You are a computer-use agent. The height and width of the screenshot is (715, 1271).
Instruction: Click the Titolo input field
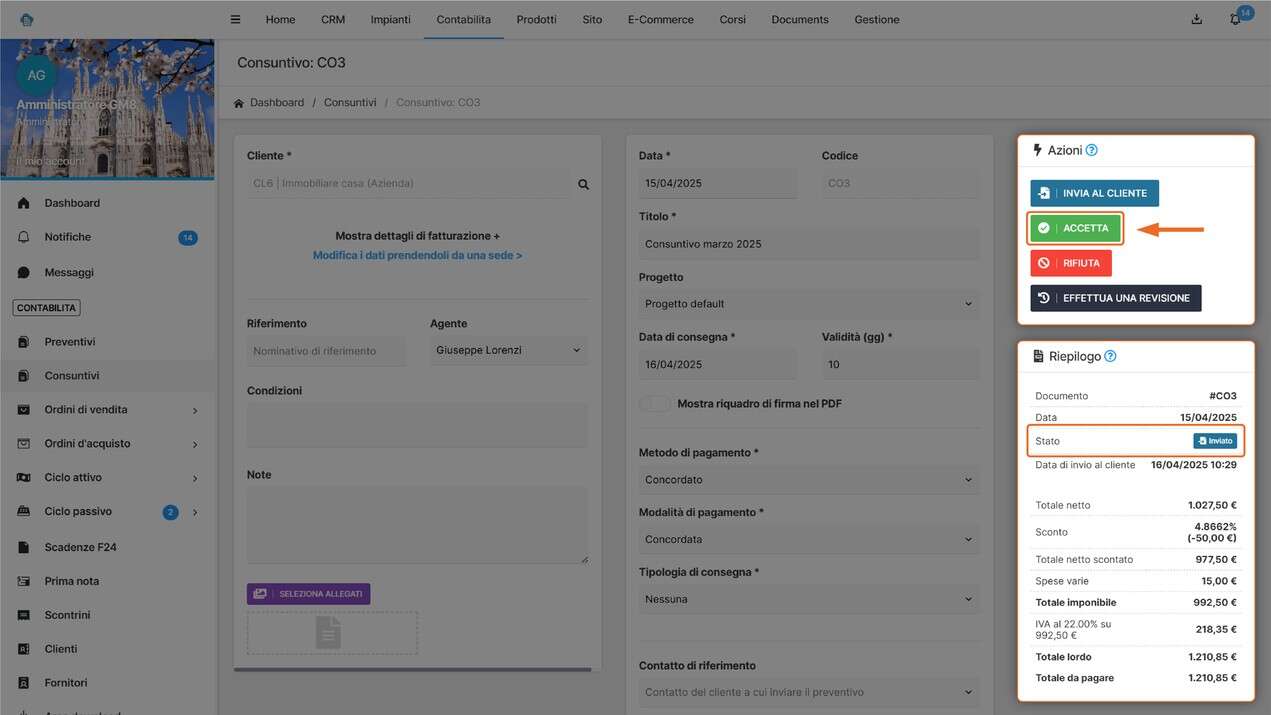[808, 244]
